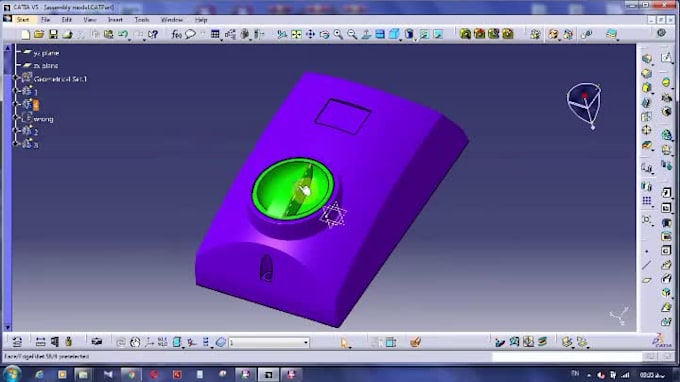Open Chrome from the taskbar
The image size is (680, 382).
[x=131, y=374]
